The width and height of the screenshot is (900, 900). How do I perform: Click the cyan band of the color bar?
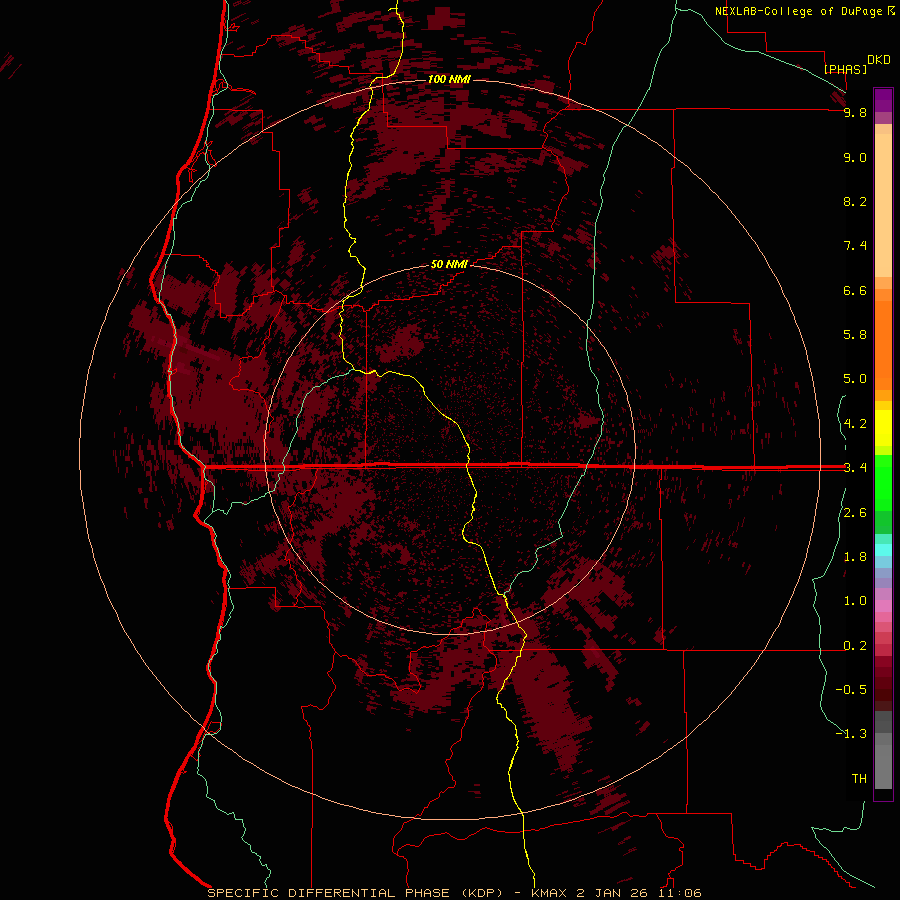point(883,550)
